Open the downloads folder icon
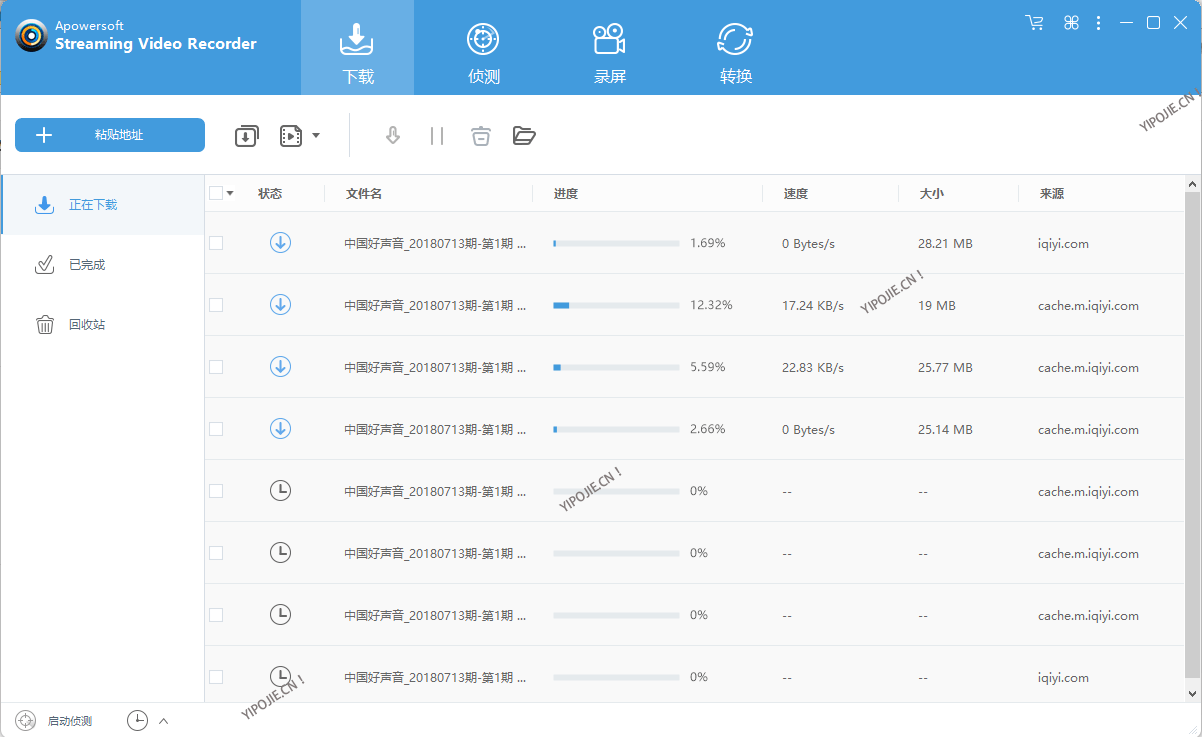The width and height of the screenshot is (1202, 737). pos(524,135)
